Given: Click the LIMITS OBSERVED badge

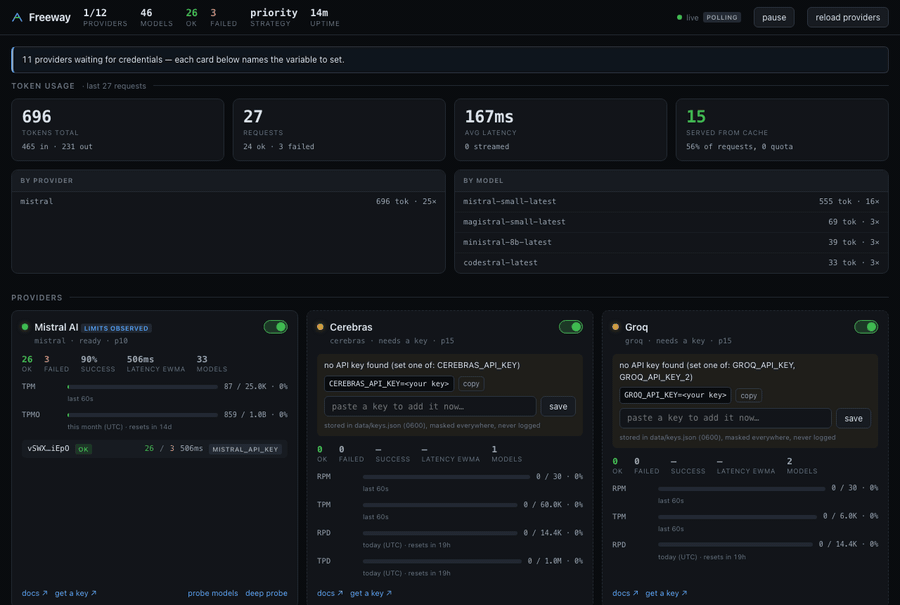Looking at the screenshot, I should tap(117, 328).
